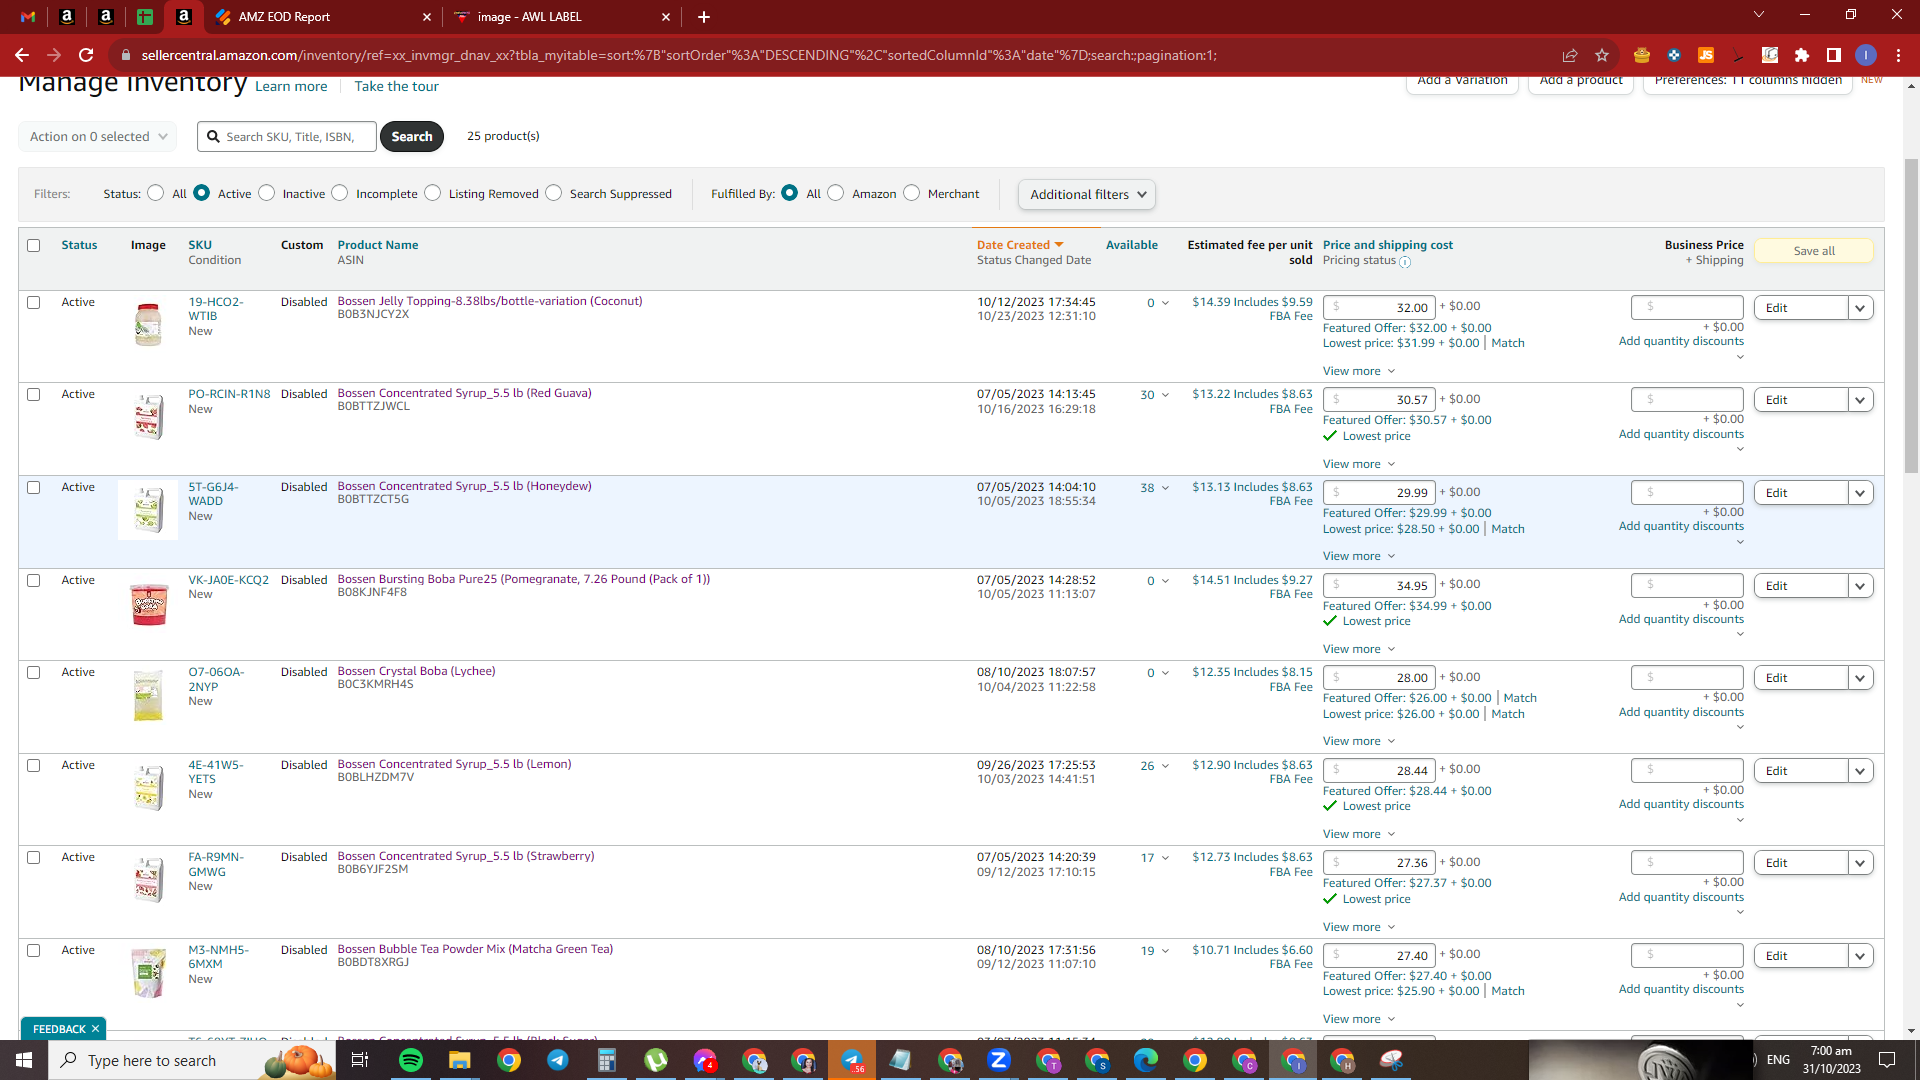Select the Listing Removed status filter
The width and height of the screenshot is (1920, 1080).
(x=433, y=193)
